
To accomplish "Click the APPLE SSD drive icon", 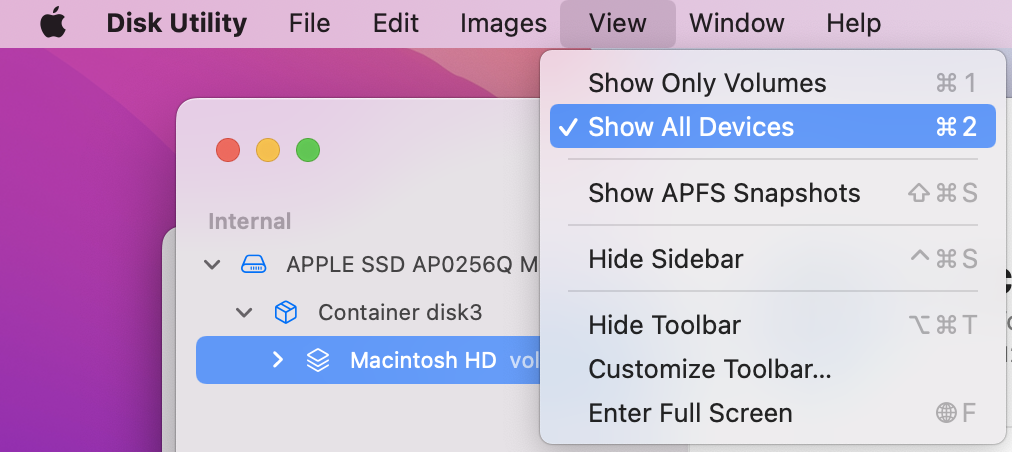I will pyautogui.click(x=254, y=265).
